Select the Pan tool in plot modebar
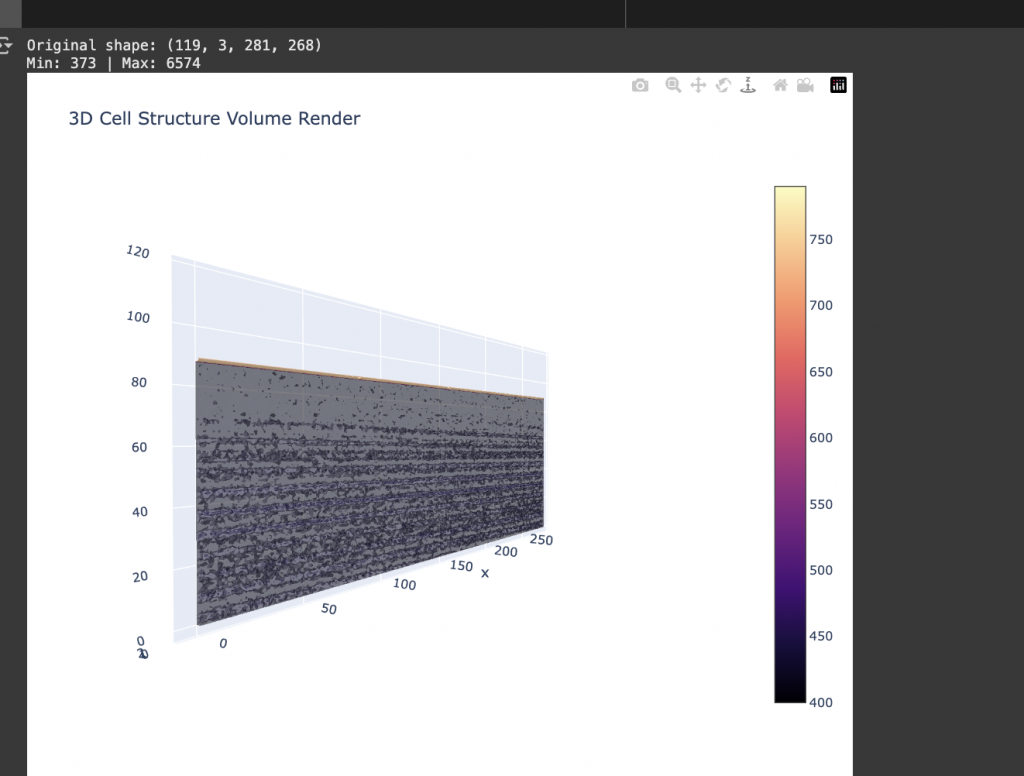 pyautogui.click(x=698, y=85)
